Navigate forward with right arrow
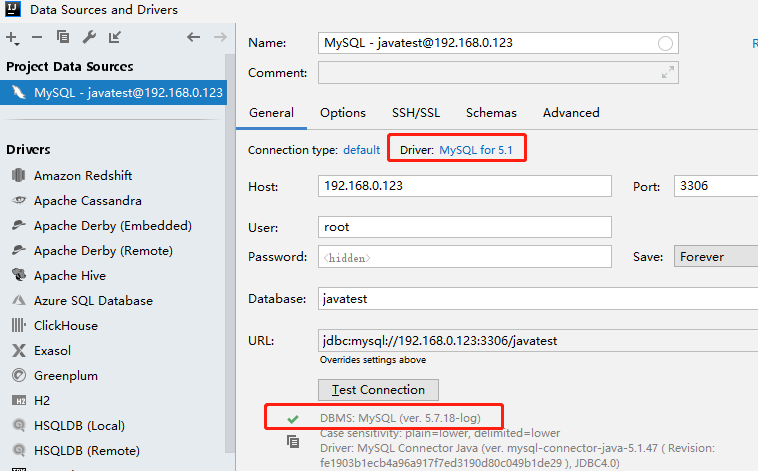The image size is (758, 471). pos(220,37)
